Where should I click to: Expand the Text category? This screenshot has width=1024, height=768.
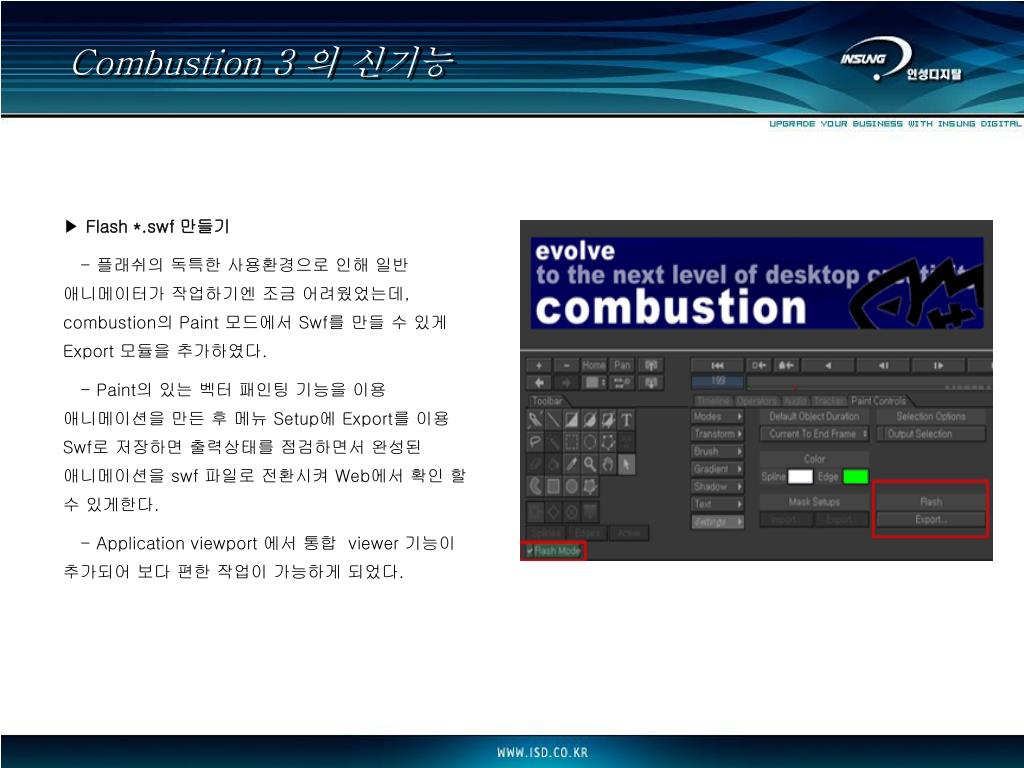point(717,504)
